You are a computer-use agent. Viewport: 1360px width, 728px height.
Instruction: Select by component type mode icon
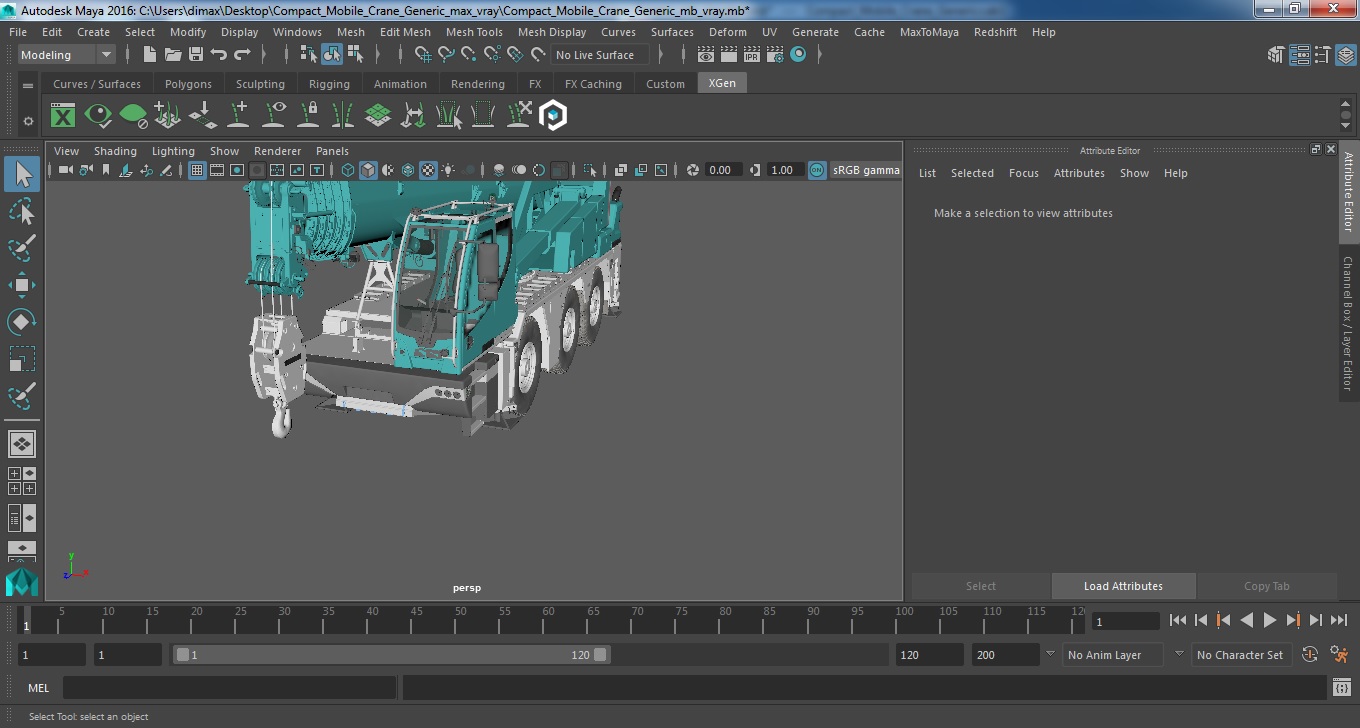[x=355, y=55]
